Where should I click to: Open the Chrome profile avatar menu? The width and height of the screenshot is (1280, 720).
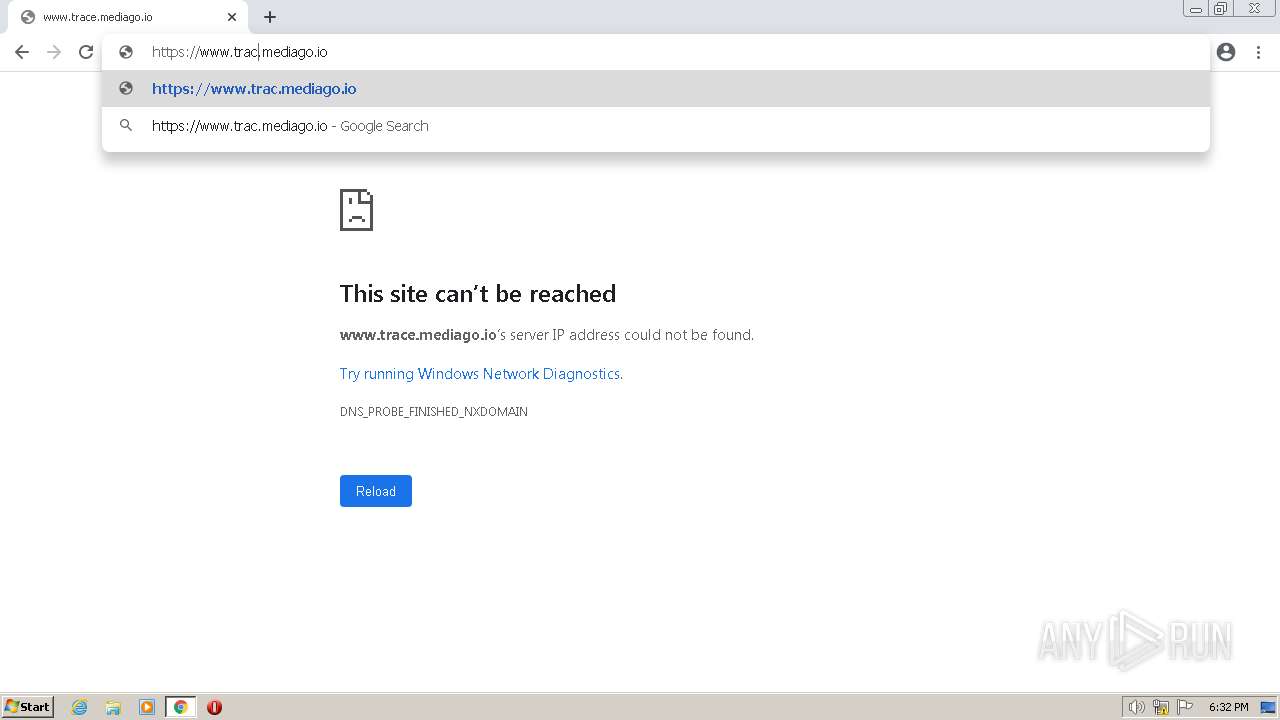pos(1226,52)
